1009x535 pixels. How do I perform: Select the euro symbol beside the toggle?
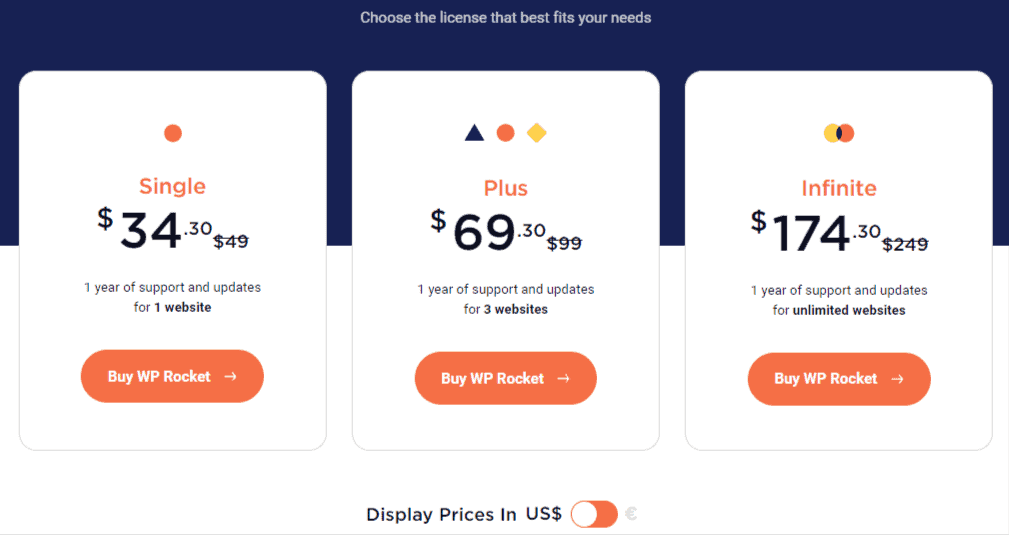631,514
